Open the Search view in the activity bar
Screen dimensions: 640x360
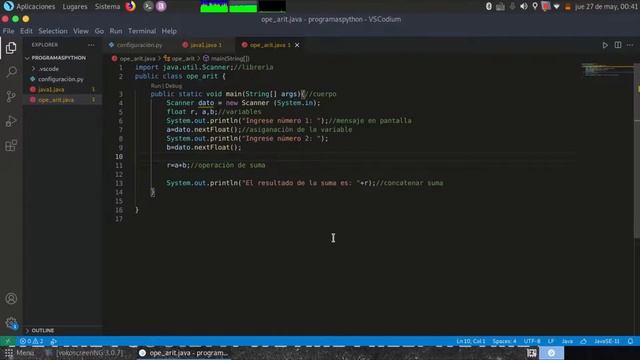pos(11,72)
